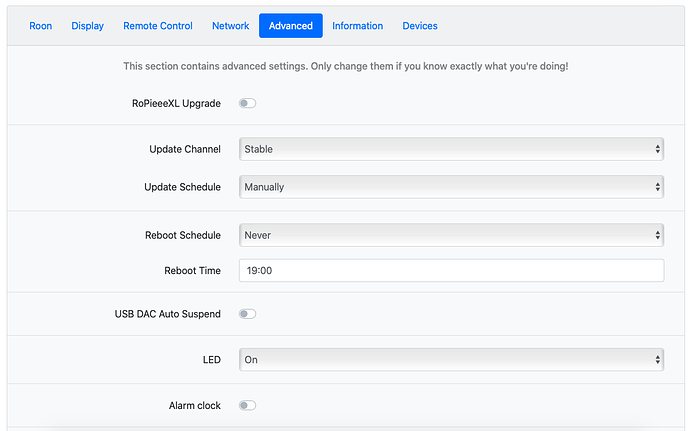Image resolution: width=690 pixels, height=431 pixels.
Task: Enable the Alarm clock switch
Action: click(x=247, y=405)
